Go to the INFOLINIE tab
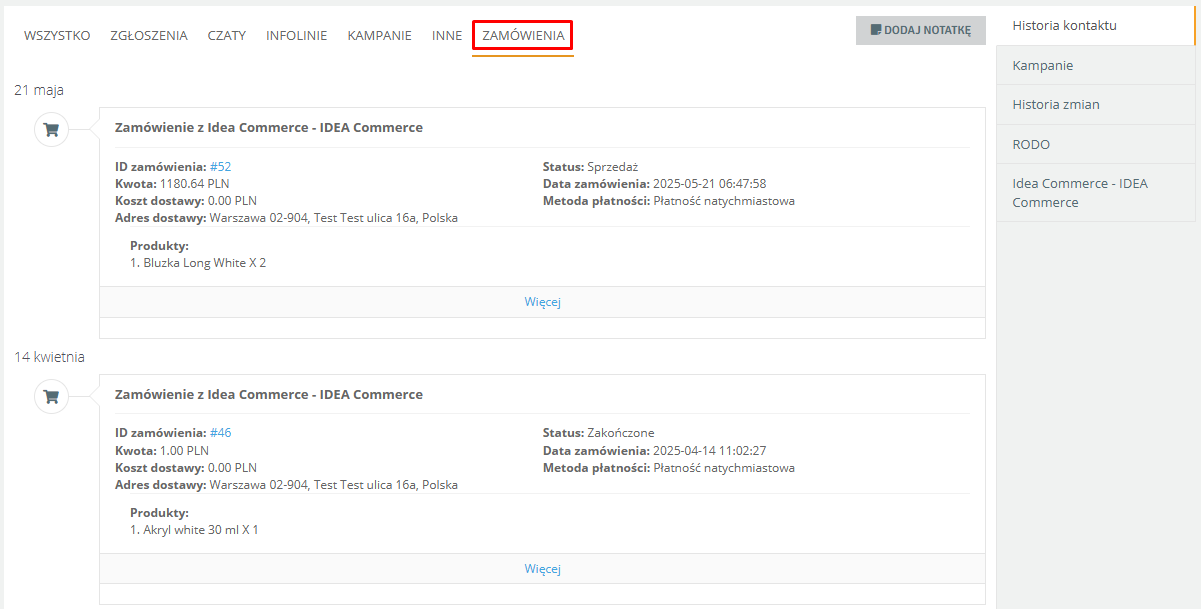1201x609 pixels. click(296, 35)
